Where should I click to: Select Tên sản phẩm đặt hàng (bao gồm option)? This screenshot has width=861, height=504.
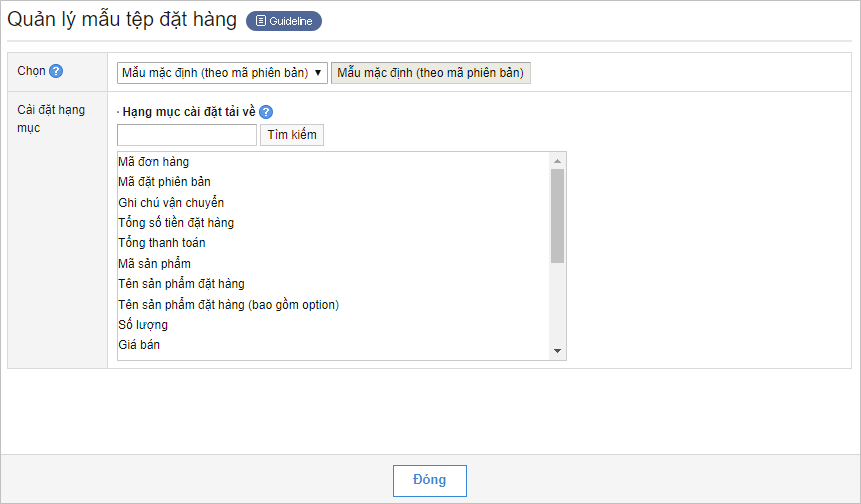pos(228,304)
